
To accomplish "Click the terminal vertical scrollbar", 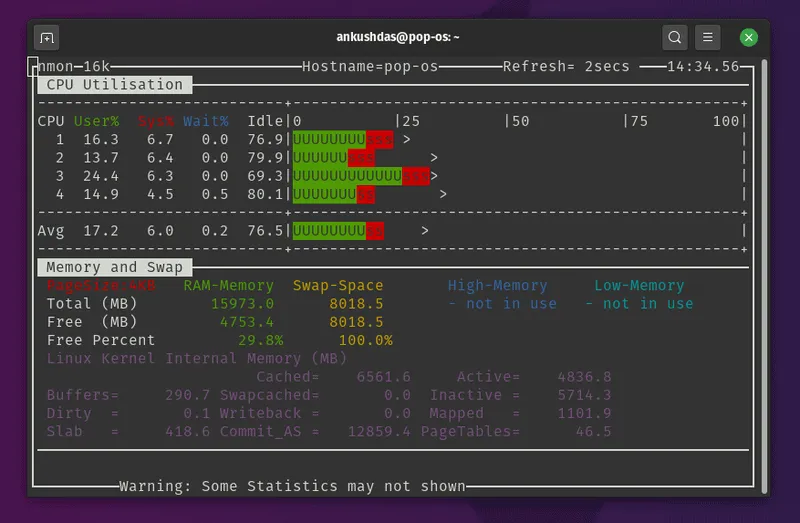I will click(x=764, y=276).
